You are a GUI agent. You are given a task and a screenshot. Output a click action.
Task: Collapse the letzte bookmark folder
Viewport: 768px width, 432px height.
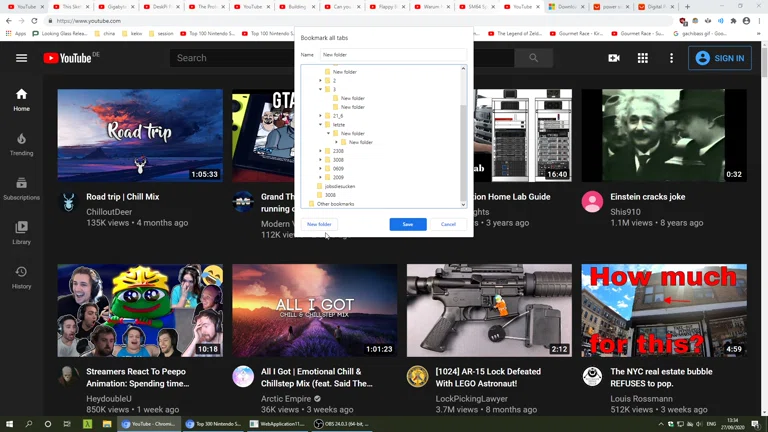[x=321, y=125]
